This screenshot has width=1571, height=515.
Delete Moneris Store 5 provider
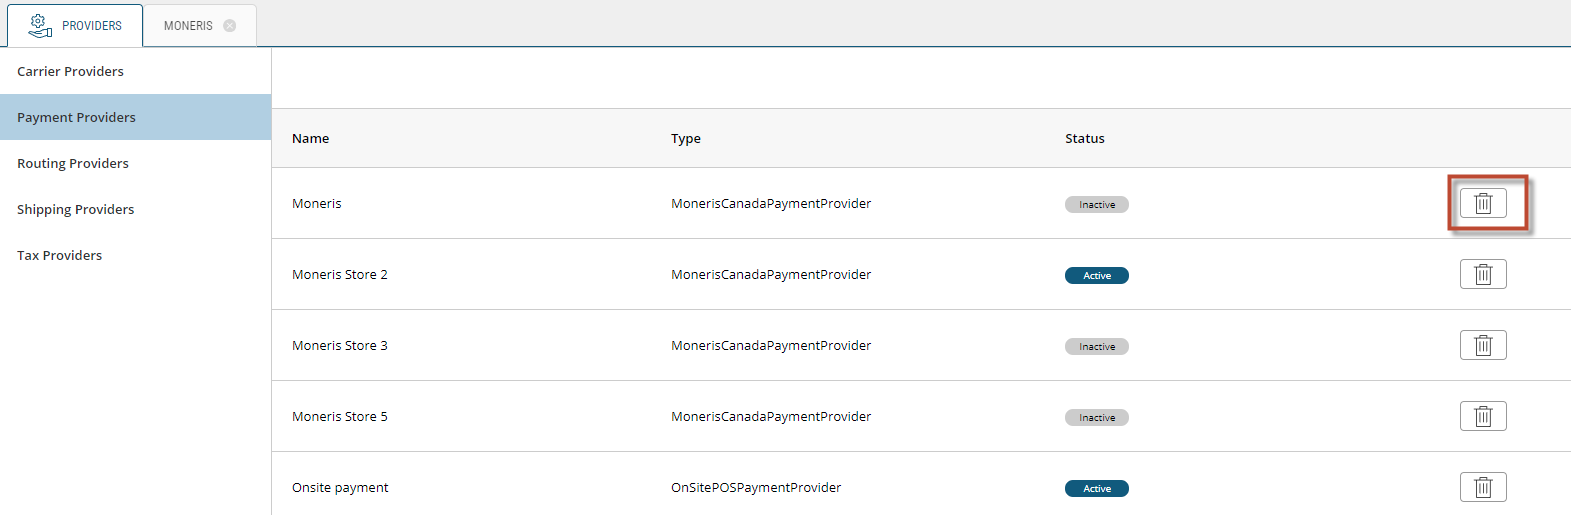(x=1483, y=416)
